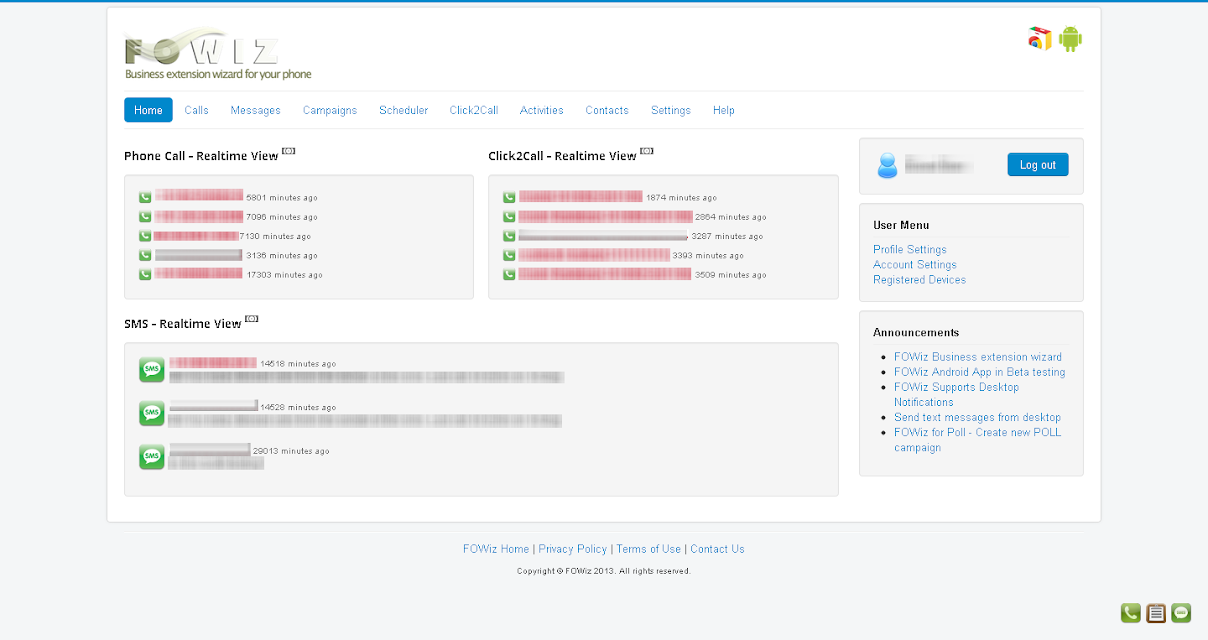Open FOWiz for Poll campaign announcement
The height and width of the screenshot is (640, 1208).
[978, 440]
